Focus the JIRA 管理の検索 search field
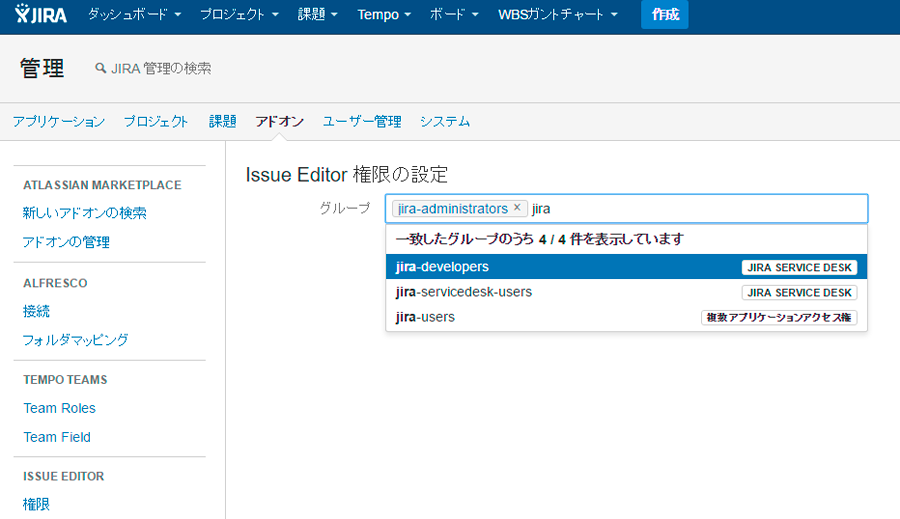Viewport: 900px width, 519px height. tap(161, 68)
